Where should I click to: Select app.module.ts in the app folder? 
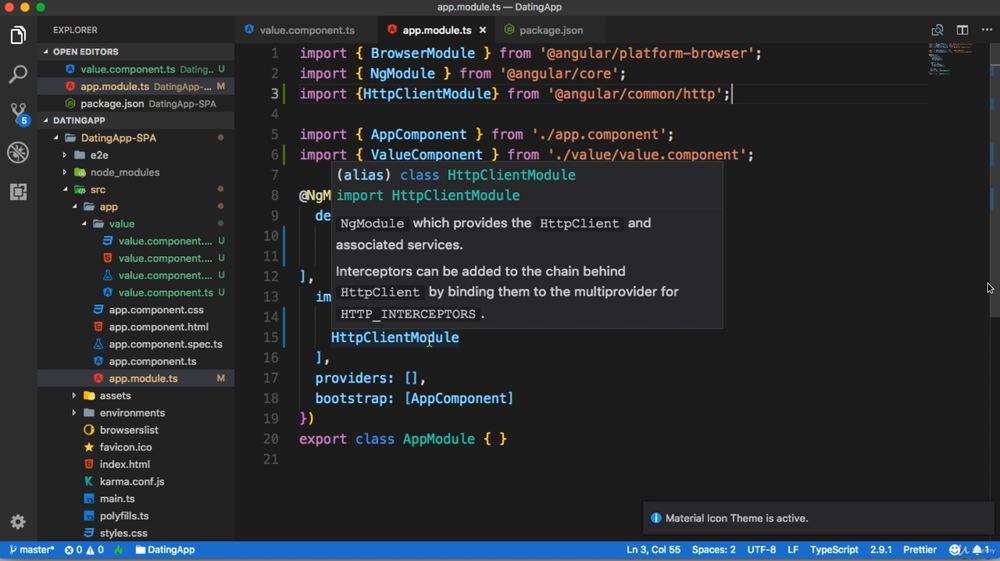point(136,378)
